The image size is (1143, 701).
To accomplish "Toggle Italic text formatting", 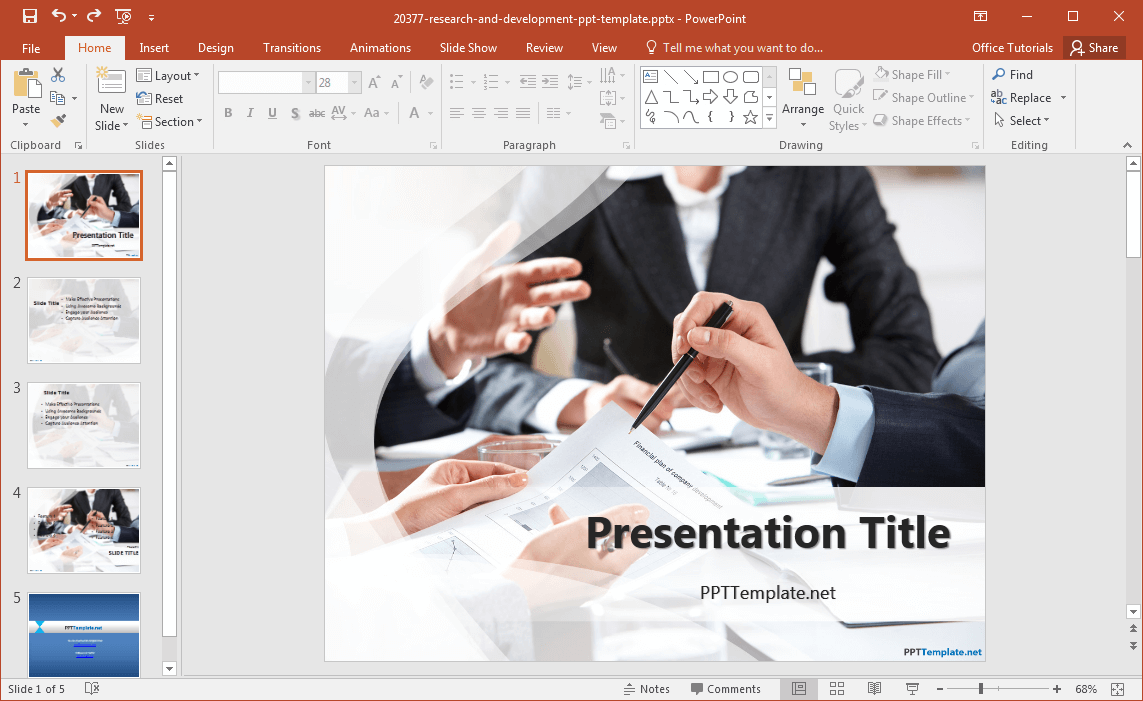I will click(x=250, y=113).
